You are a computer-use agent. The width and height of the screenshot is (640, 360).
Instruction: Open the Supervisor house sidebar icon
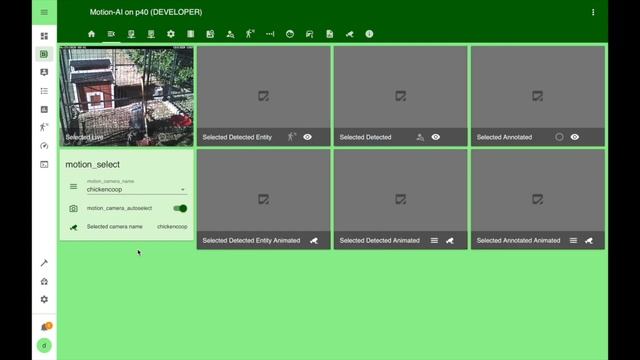pos(44,281)
